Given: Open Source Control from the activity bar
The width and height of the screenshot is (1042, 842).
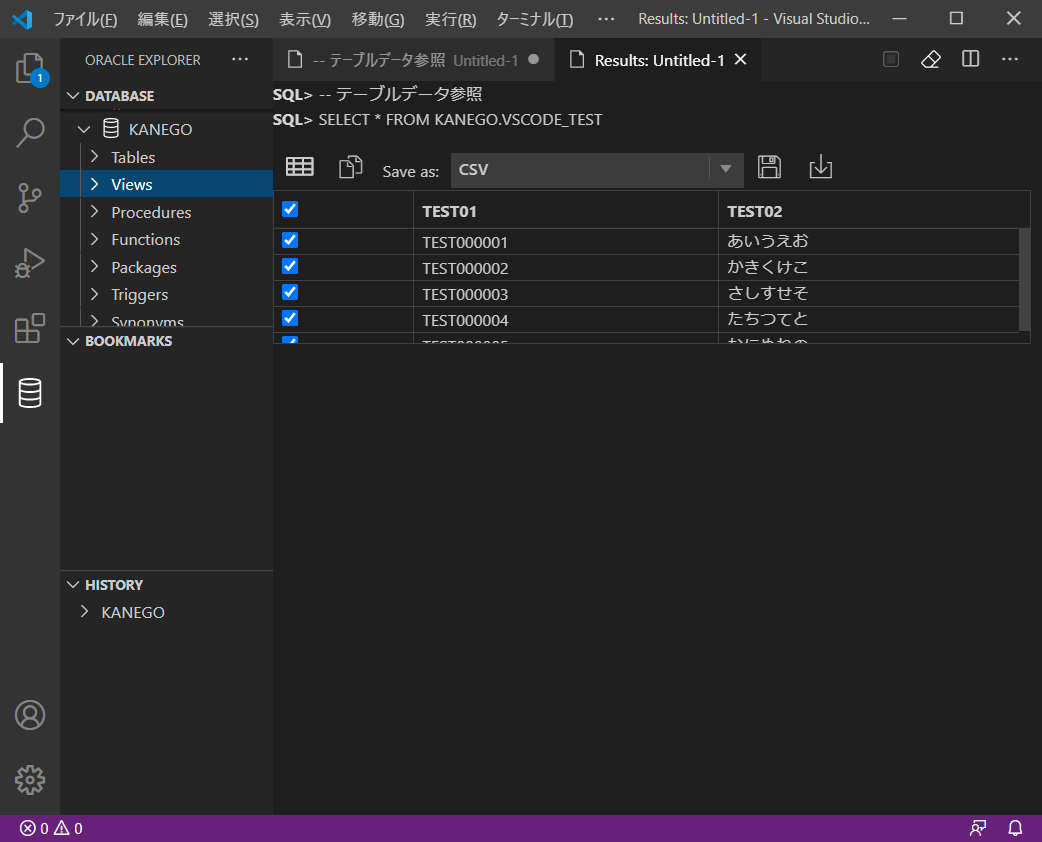Looking at the screenshot, I should coord(30,198).
